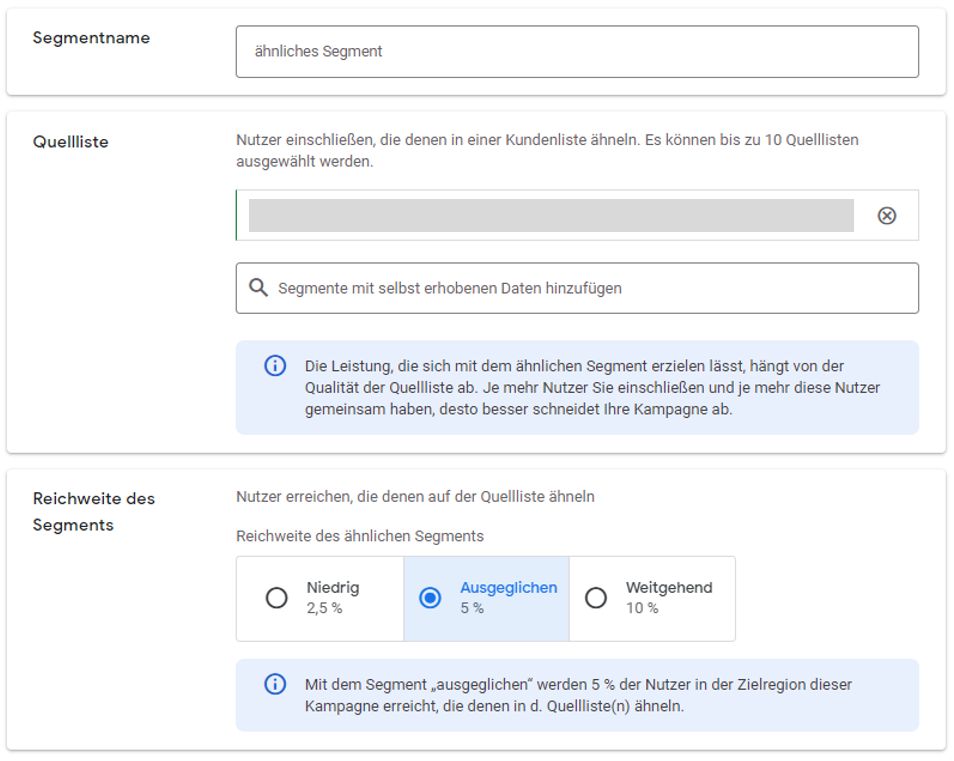Click the "Reichweite des ähnlichen Segments" label
Screen dimensions: 954x761
[x=359, y=536]
